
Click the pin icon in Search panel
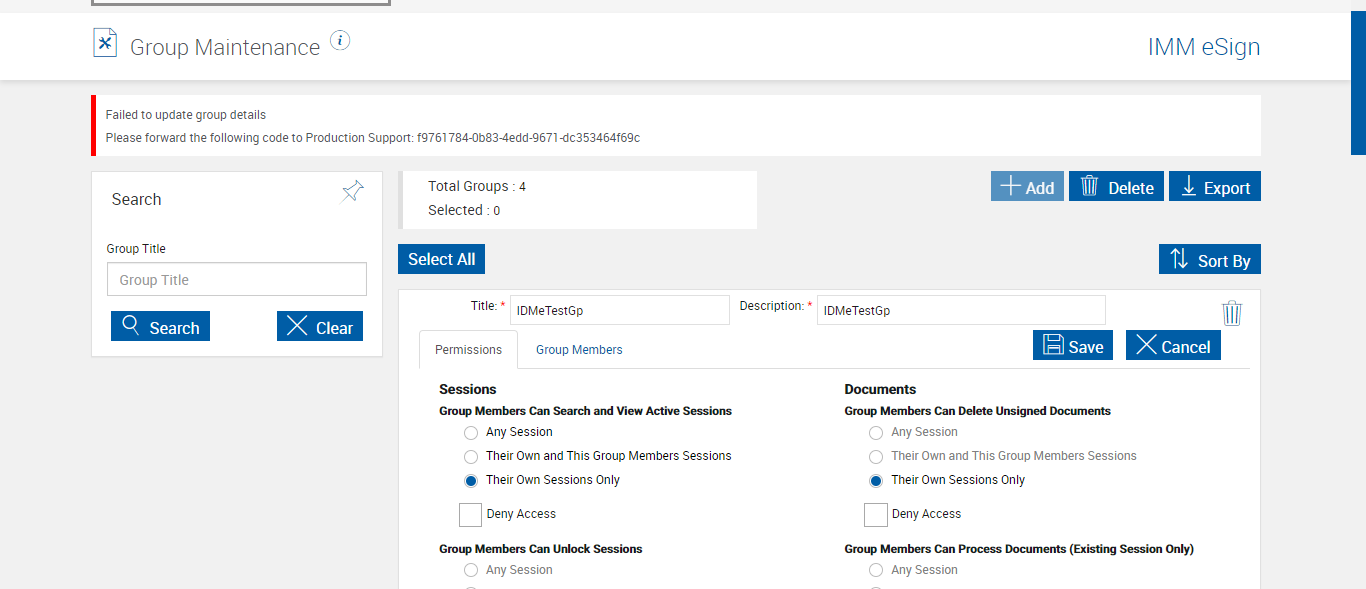352,192
